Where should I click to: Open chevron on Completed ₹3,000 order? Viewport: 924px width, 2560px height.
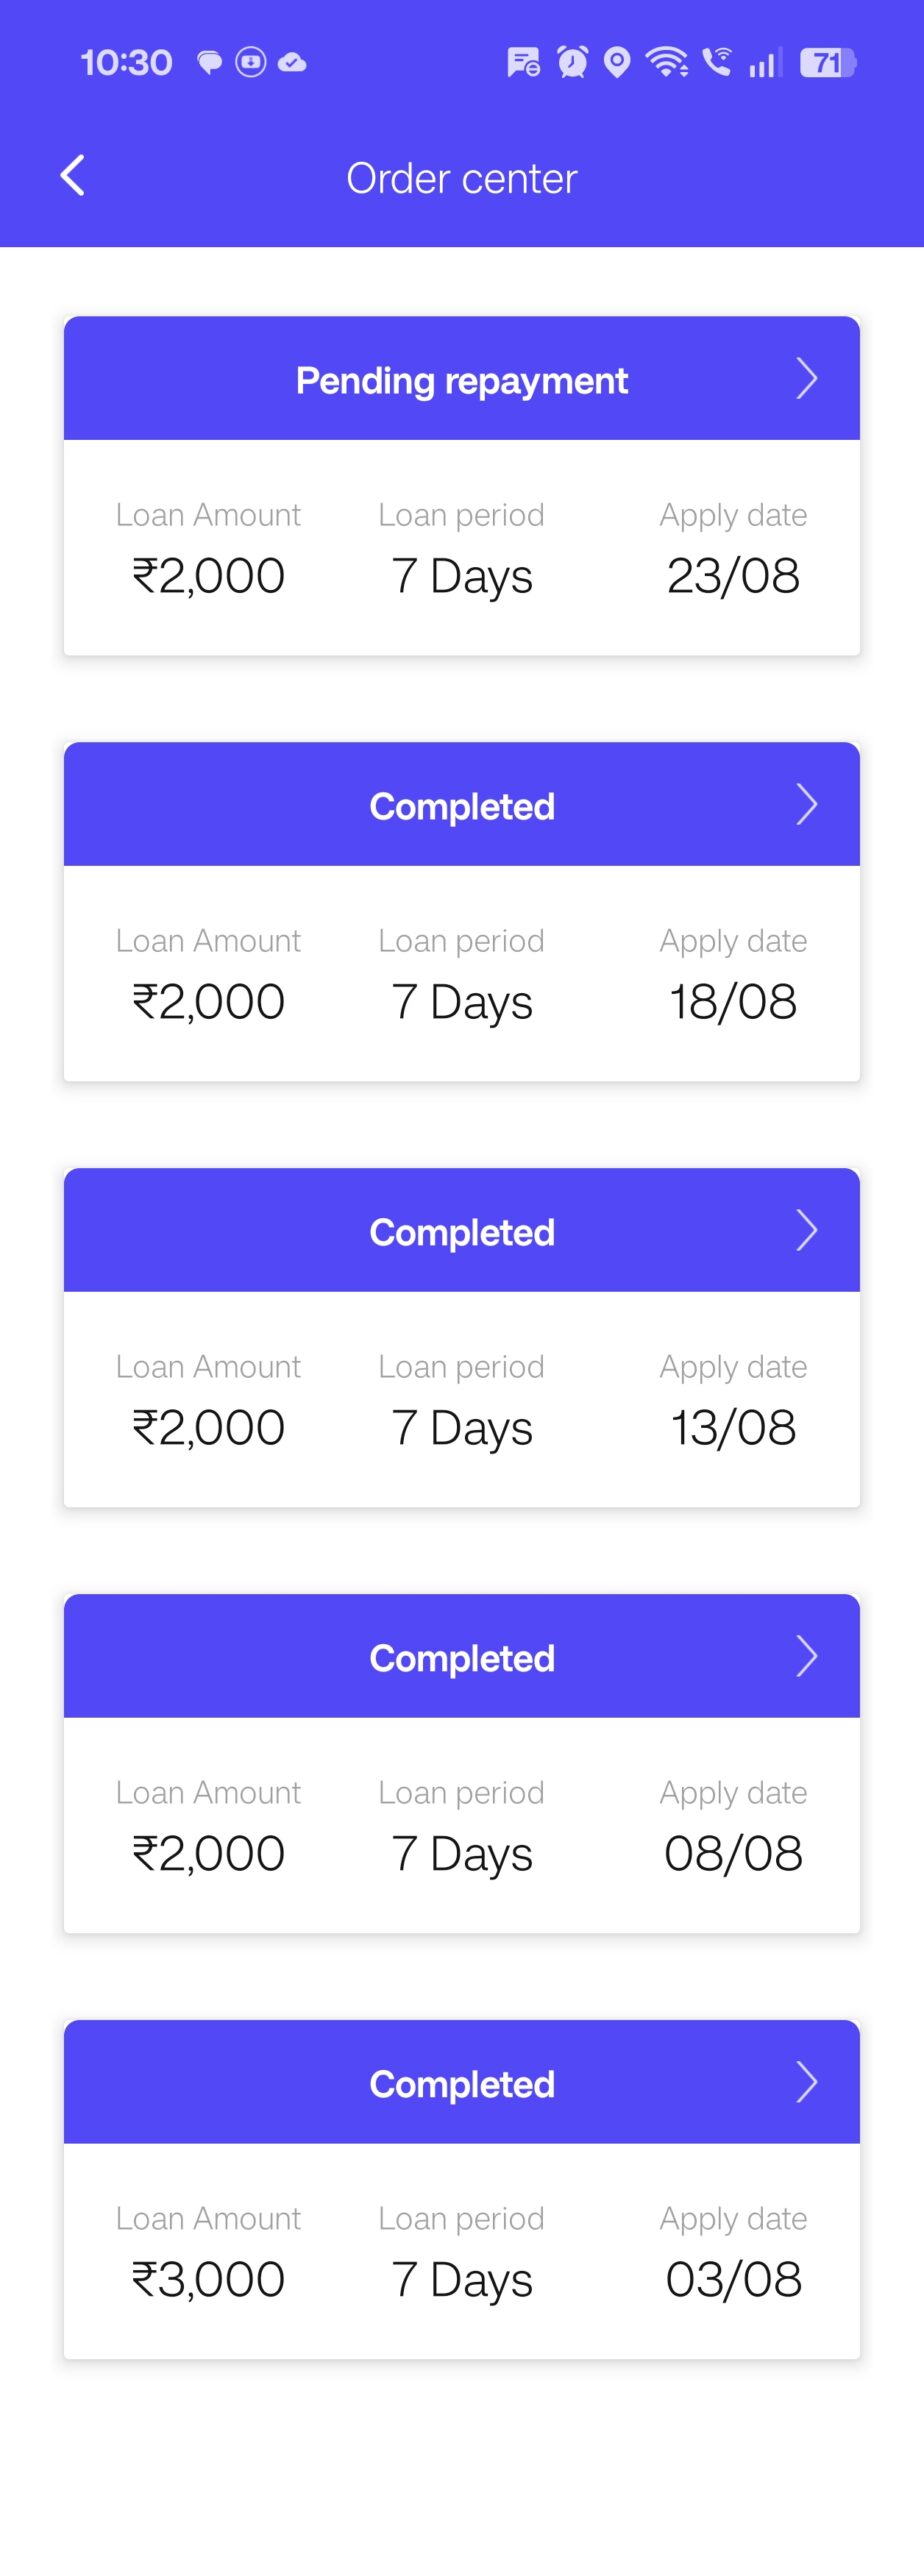tap(807, 2083)
